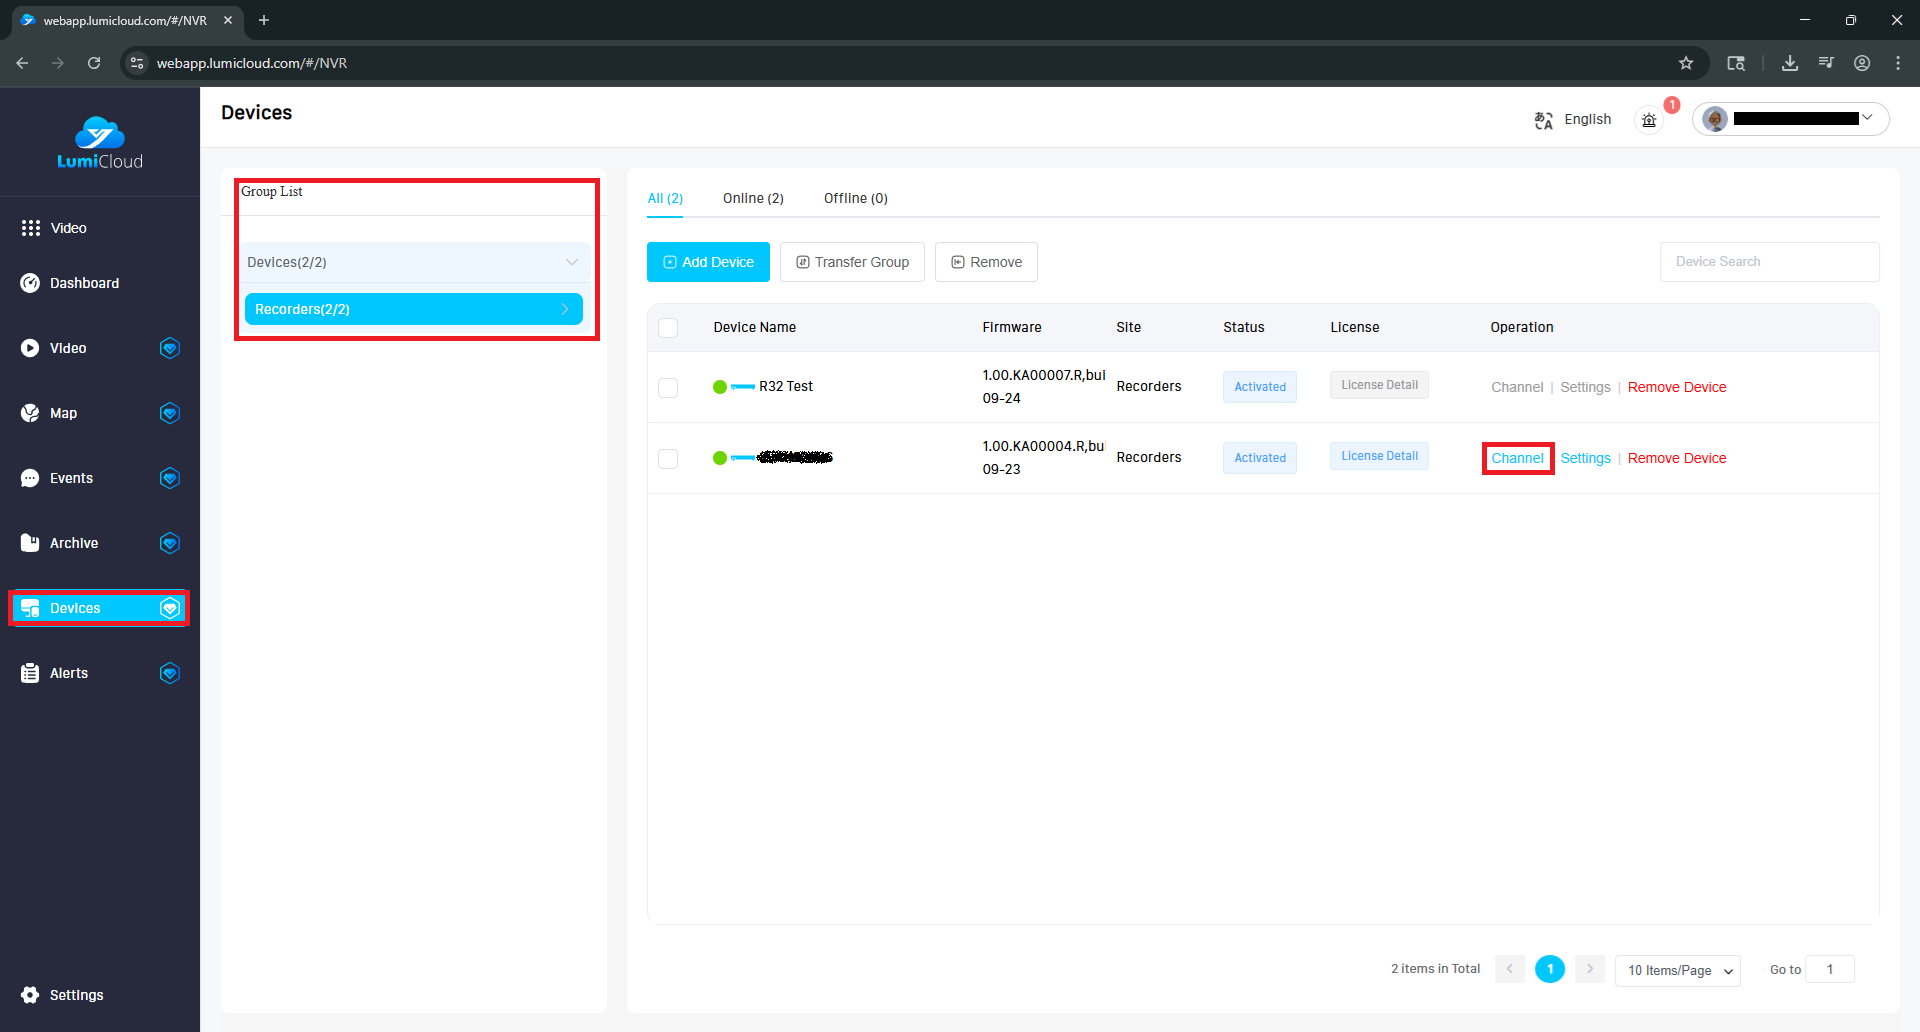Bookmark this page with star icon
The image size is (1920, 1032).
point(1686,63)
